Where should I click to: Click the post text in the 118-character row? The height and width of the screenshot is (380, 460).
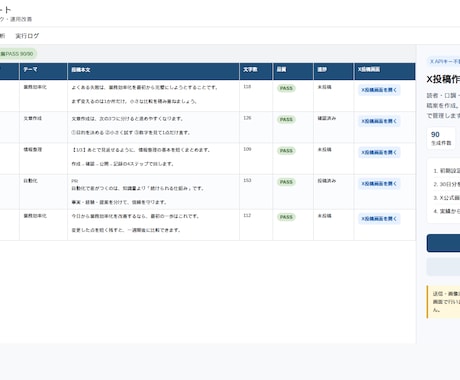point(145,94)
